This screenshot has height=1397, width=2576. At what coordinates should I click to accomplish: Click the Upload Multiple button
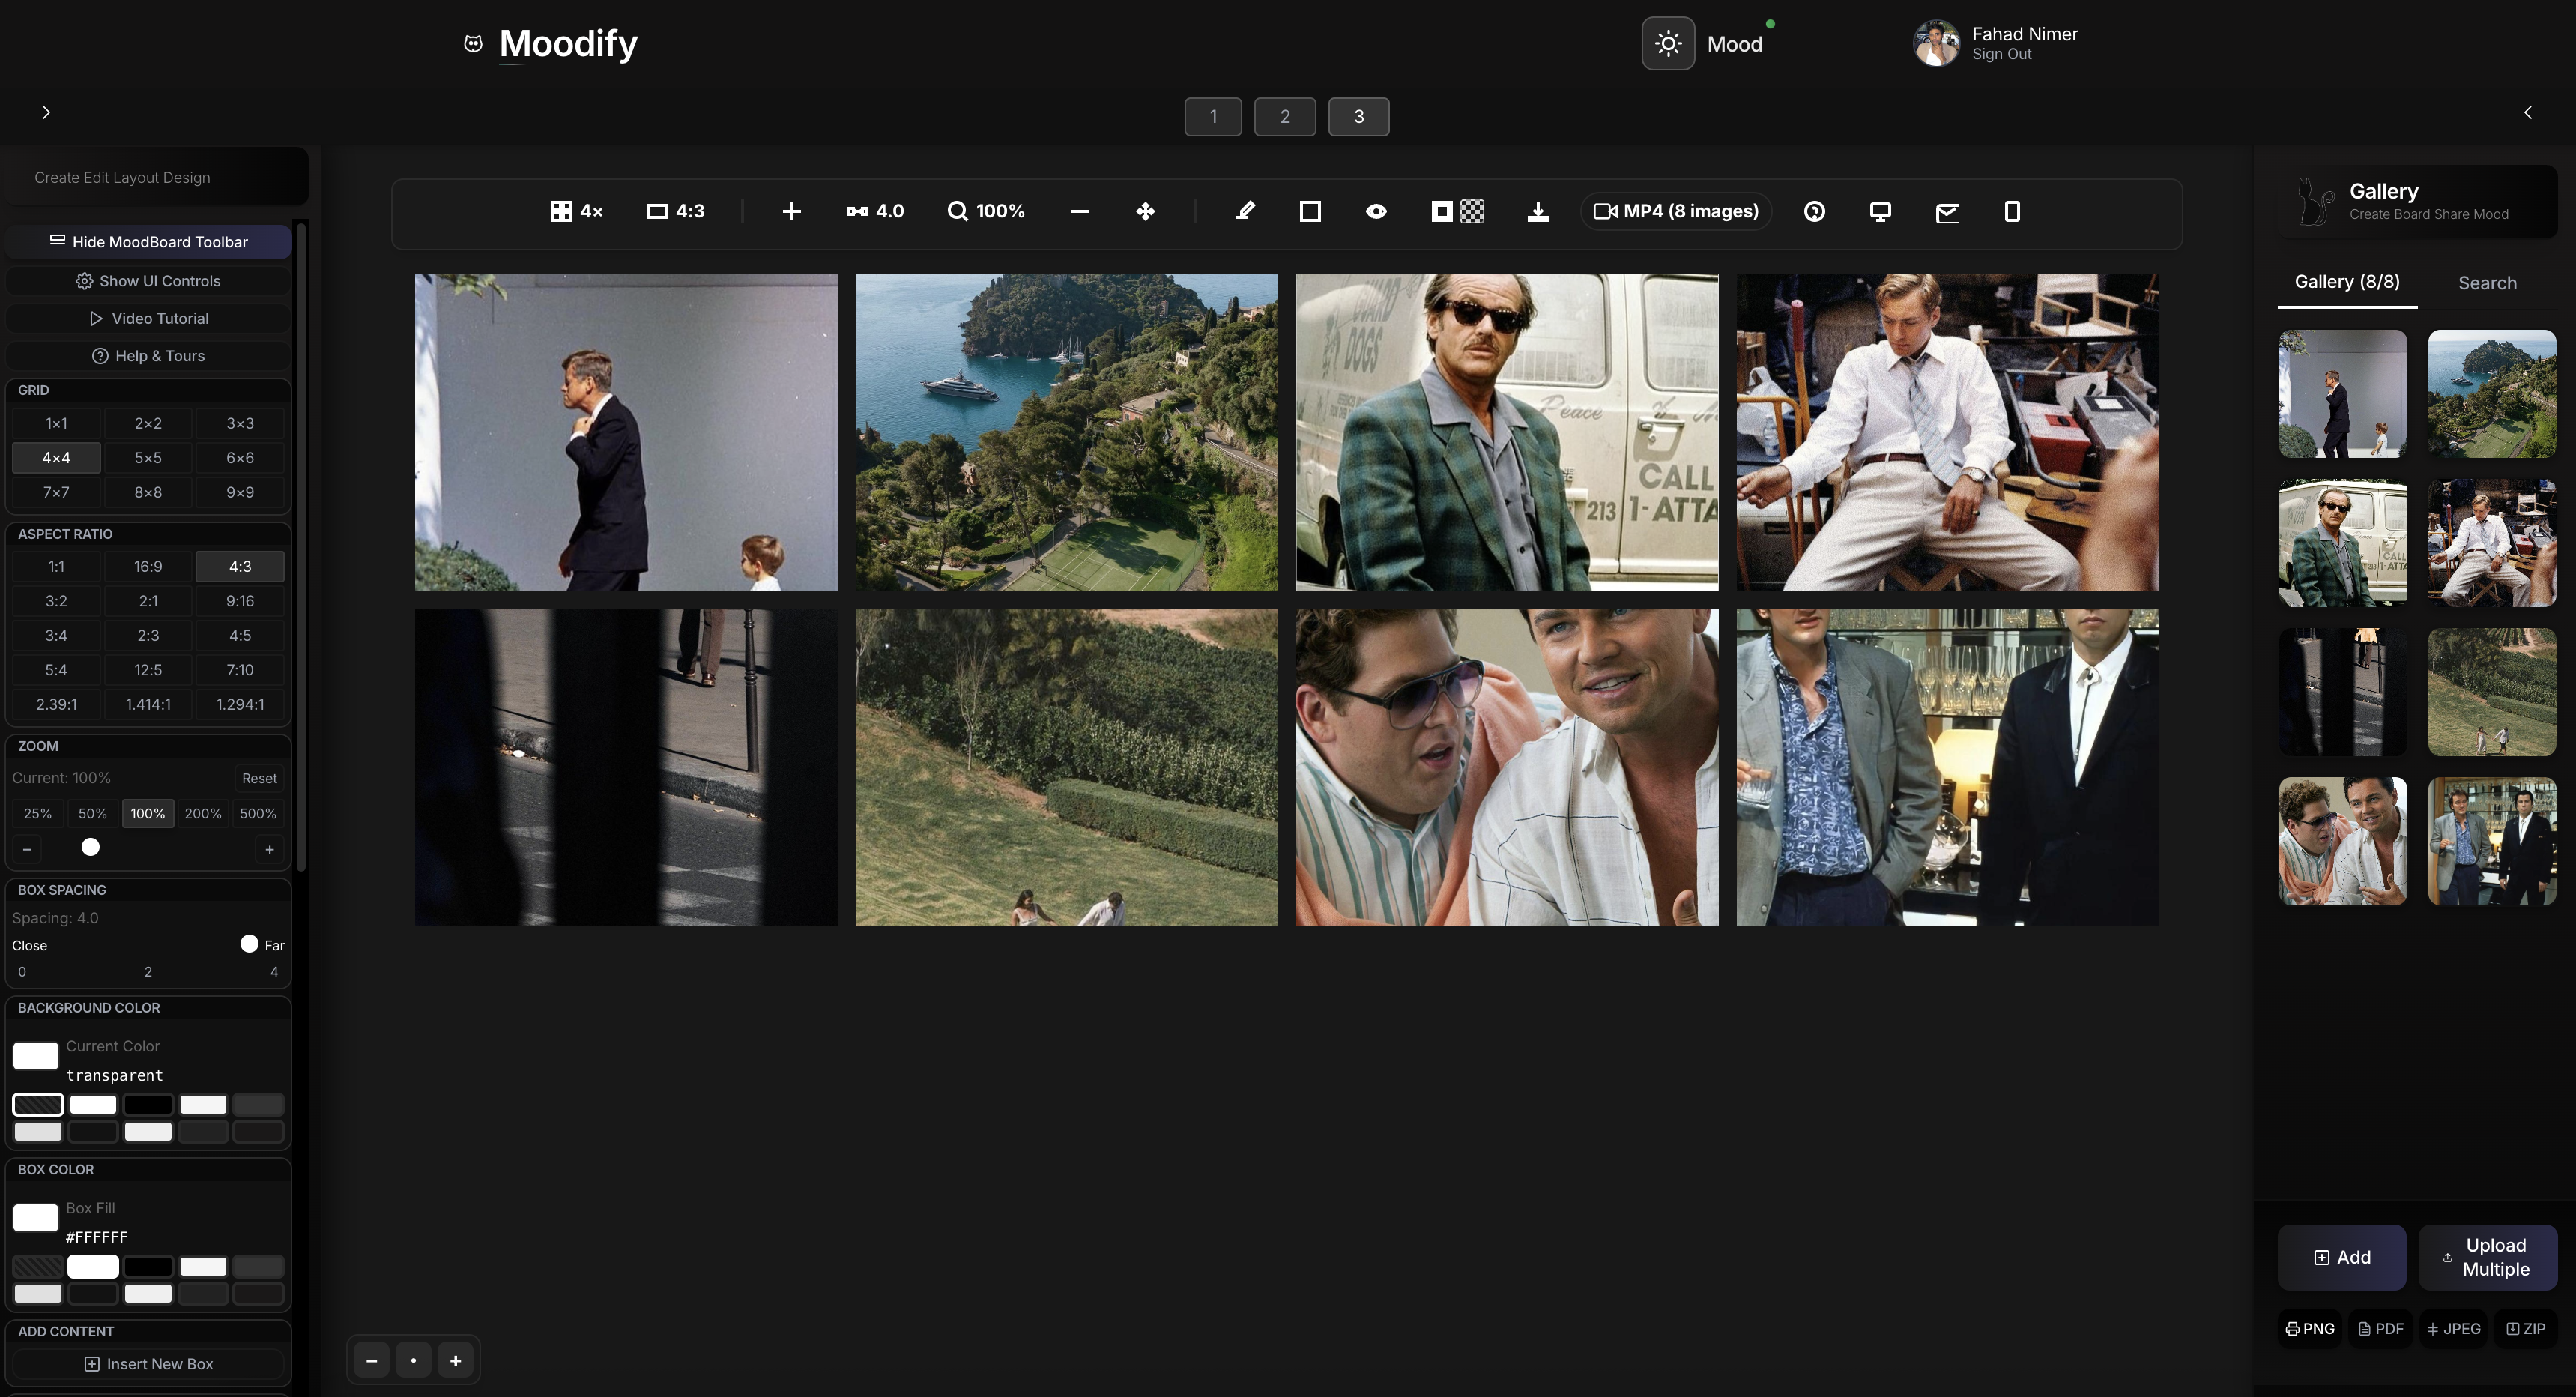(2487, 1257)
